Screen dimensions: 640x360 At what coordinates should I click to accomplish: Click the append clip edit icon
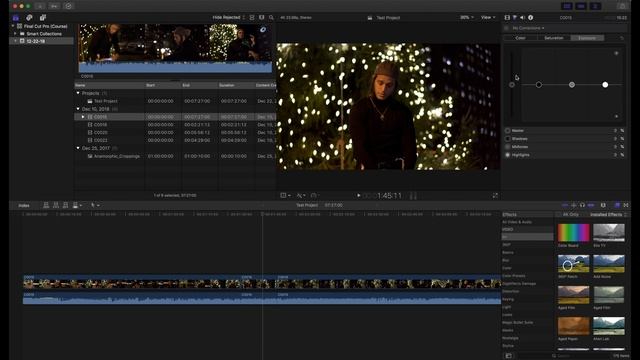click(66, 205)
